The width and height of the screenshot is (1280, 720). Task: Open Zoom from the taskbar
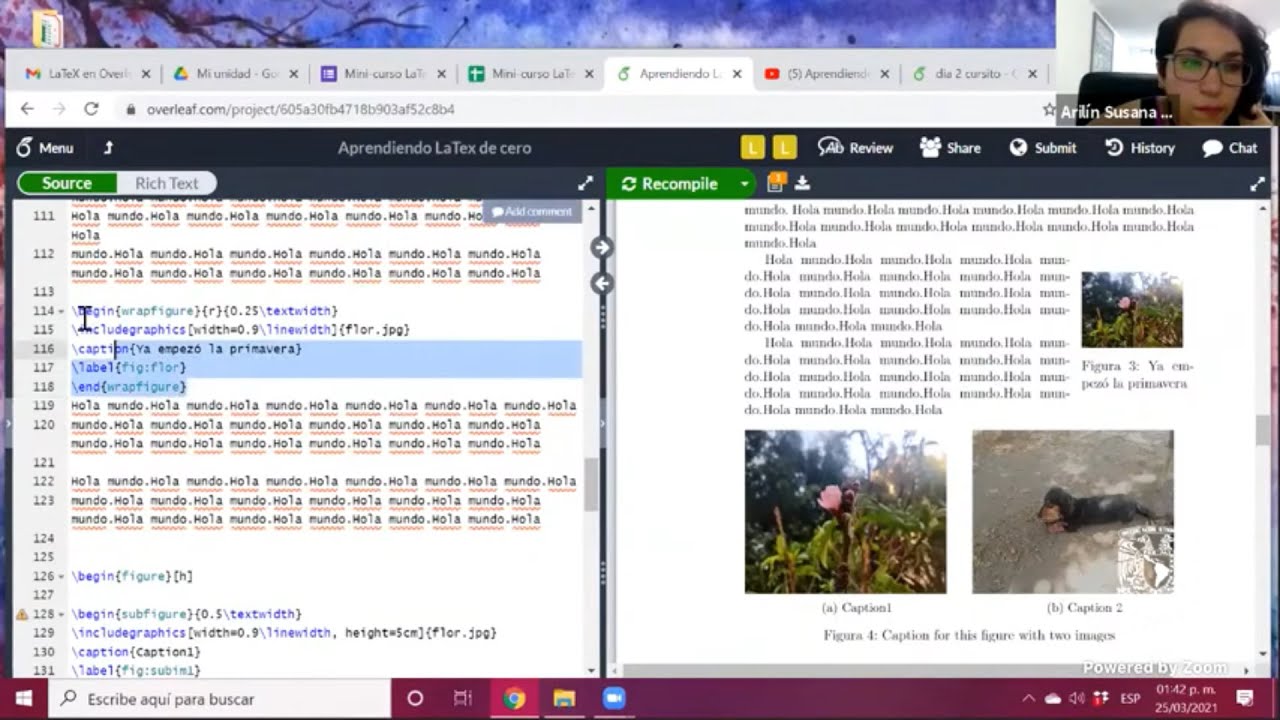613,698
